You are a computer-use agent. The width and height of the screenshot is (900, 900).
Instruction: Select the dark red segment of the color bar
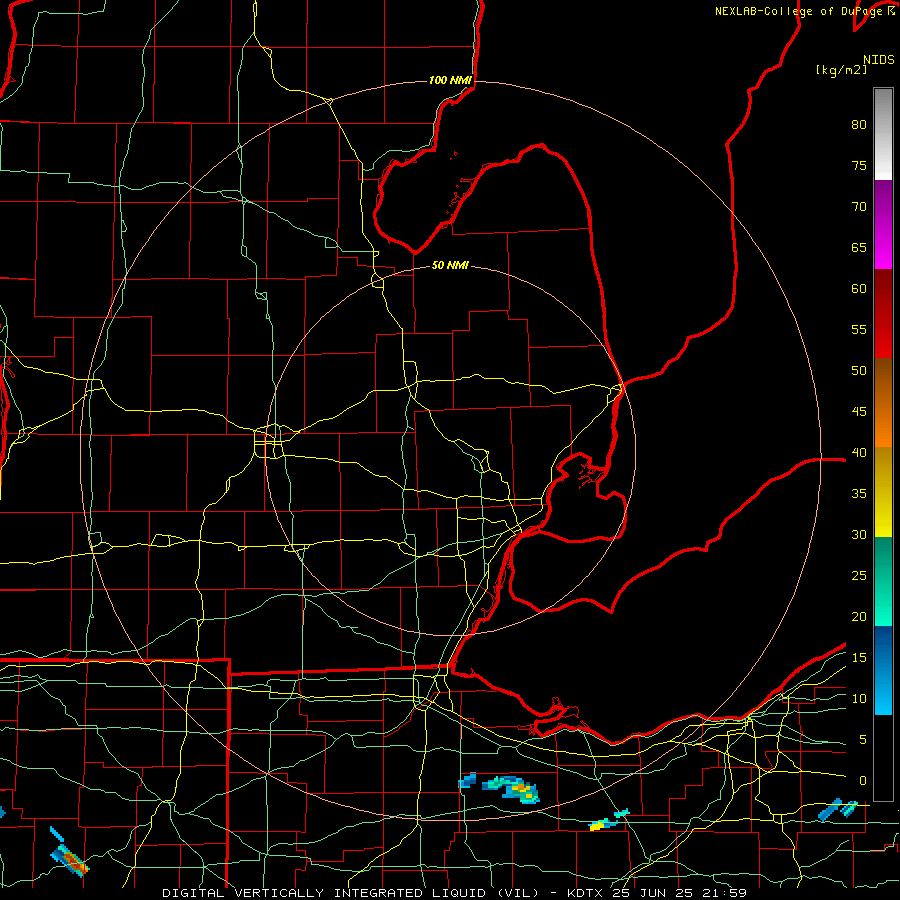(883, 313)
